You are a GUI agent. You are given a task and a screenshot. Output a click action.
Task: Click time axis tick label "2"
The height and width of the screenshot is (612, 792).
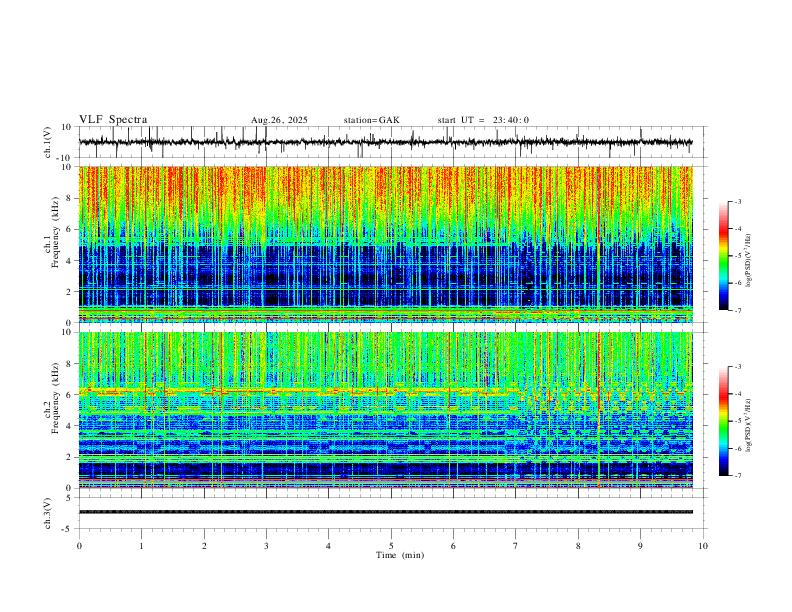pyautogui.click(x=204, y=546)
